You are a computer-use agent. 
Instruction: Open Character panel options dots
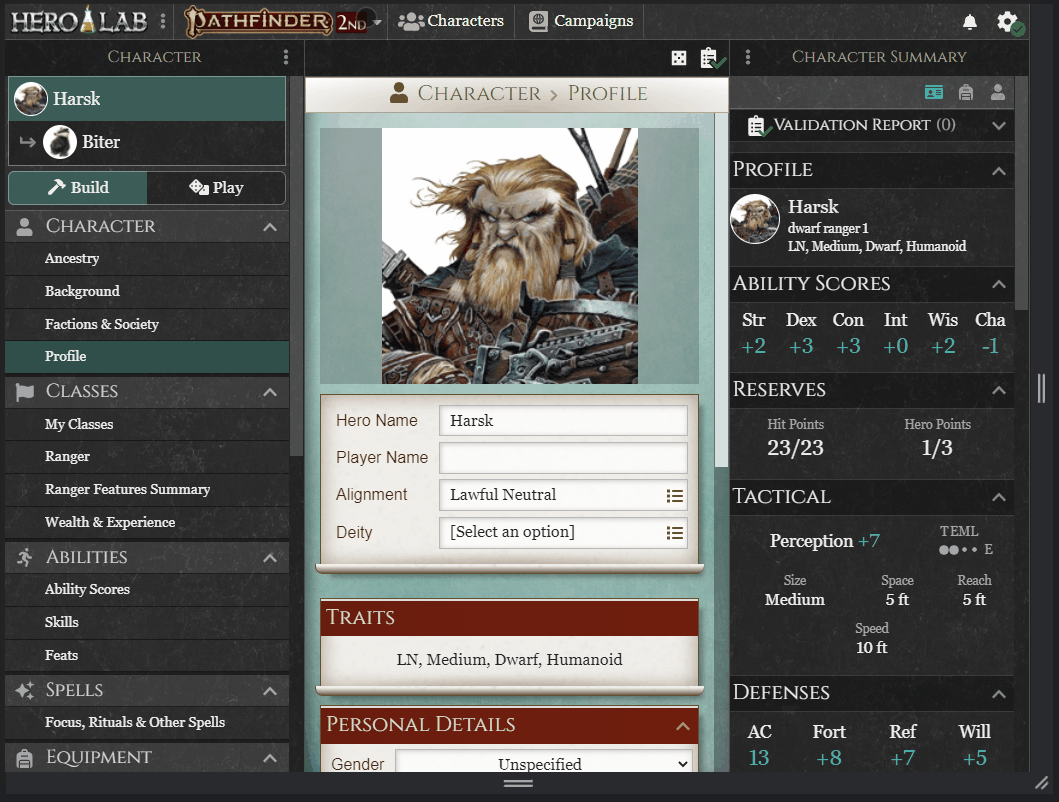pyautogui.click(x=286, y=57)
